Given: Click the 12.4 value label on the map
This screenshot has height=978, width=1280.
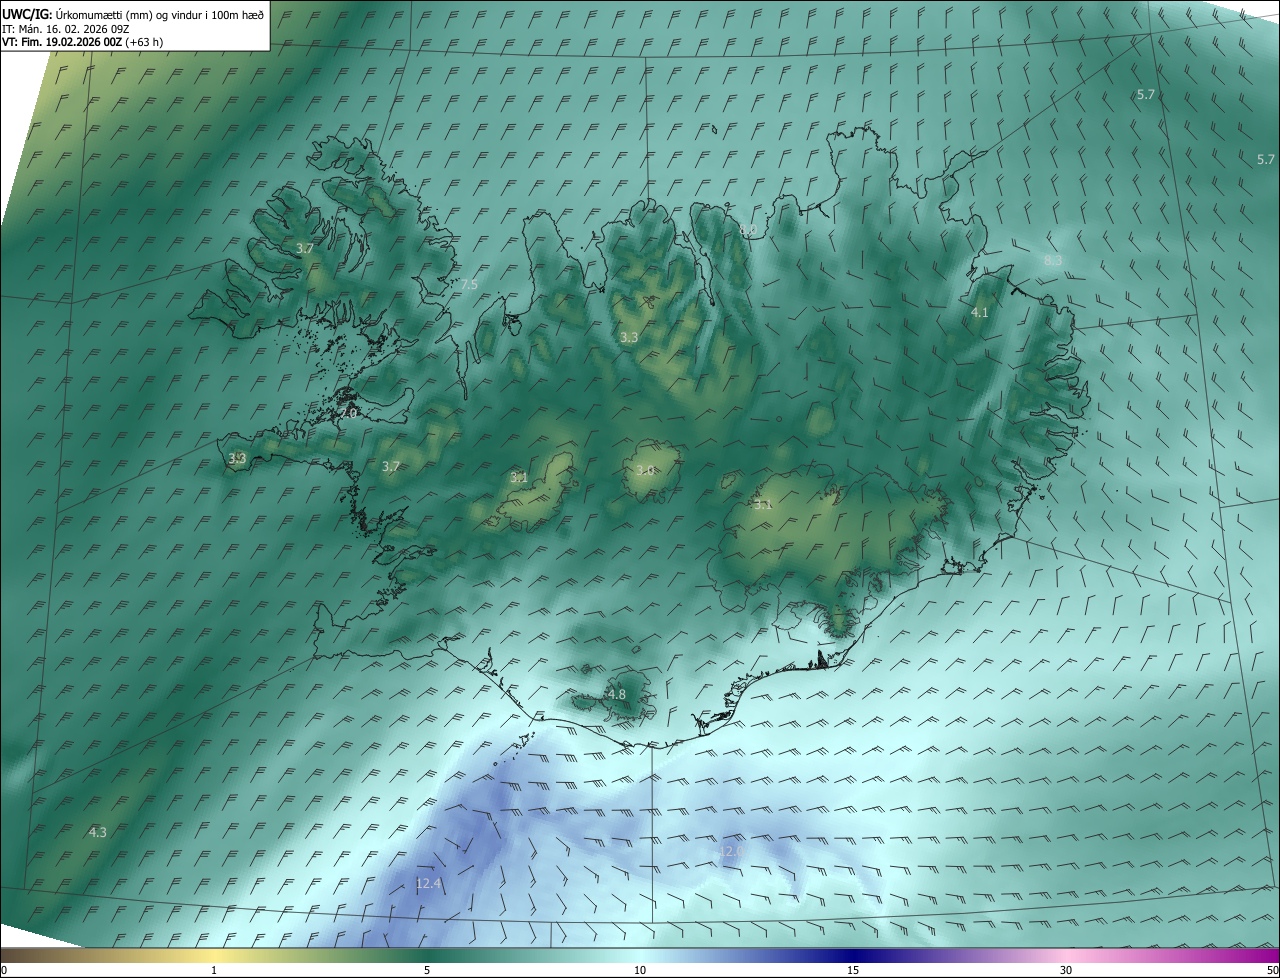Looking at the screenshot, I should click(x=428, y=883).
